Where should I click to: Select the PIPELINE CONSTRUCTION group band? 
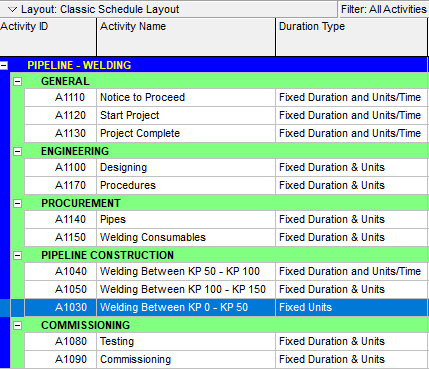click(x=220, y=255)
